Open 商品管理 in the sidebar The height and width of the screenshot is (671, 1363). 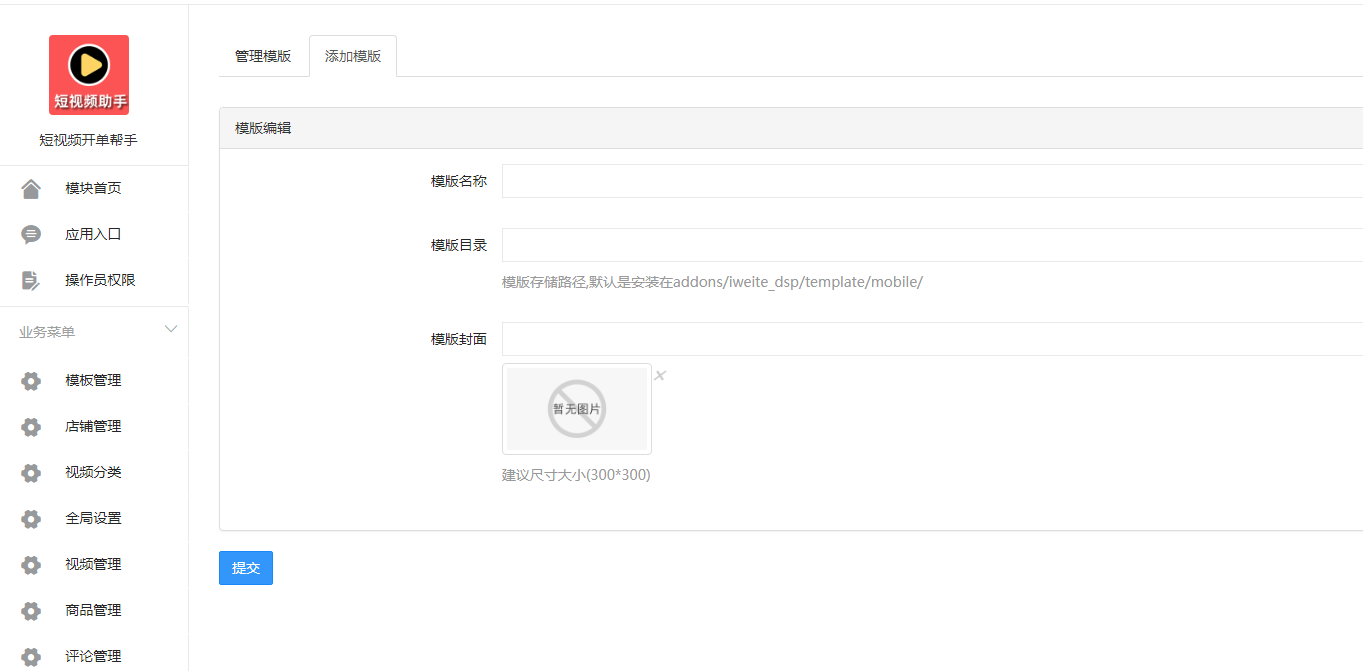93,610
